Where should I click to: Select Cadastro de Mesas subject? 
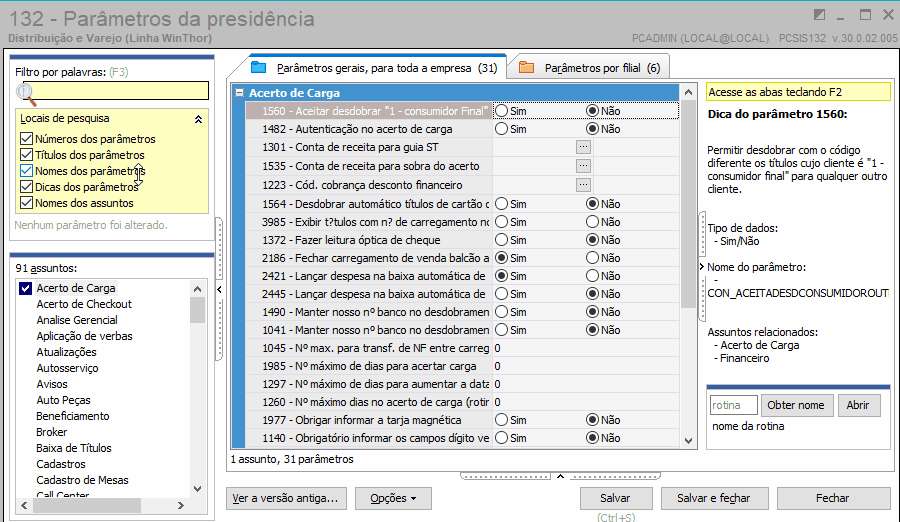[x=82, y=480]
